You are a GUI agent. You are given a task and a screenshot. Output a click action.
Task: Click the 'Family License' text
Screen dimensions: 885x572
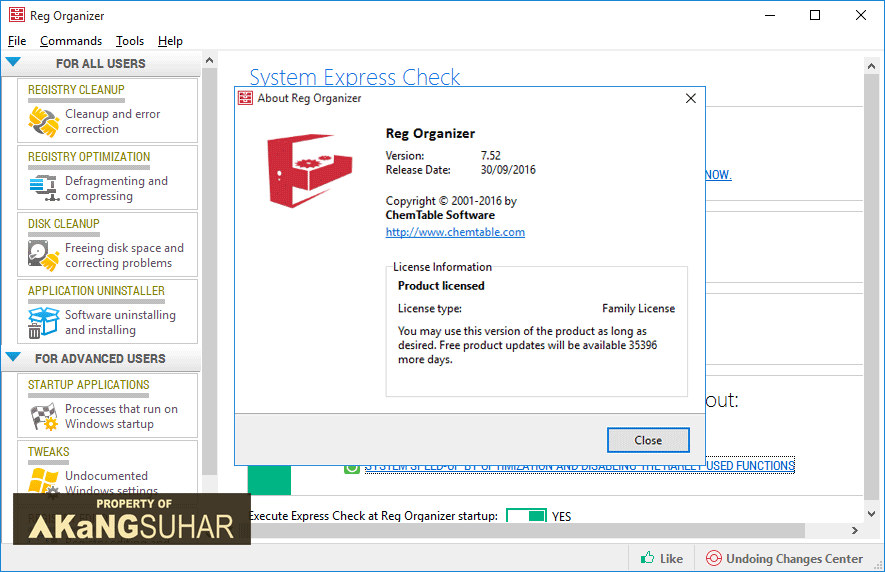pyautogui.click(x=638, y=308)
